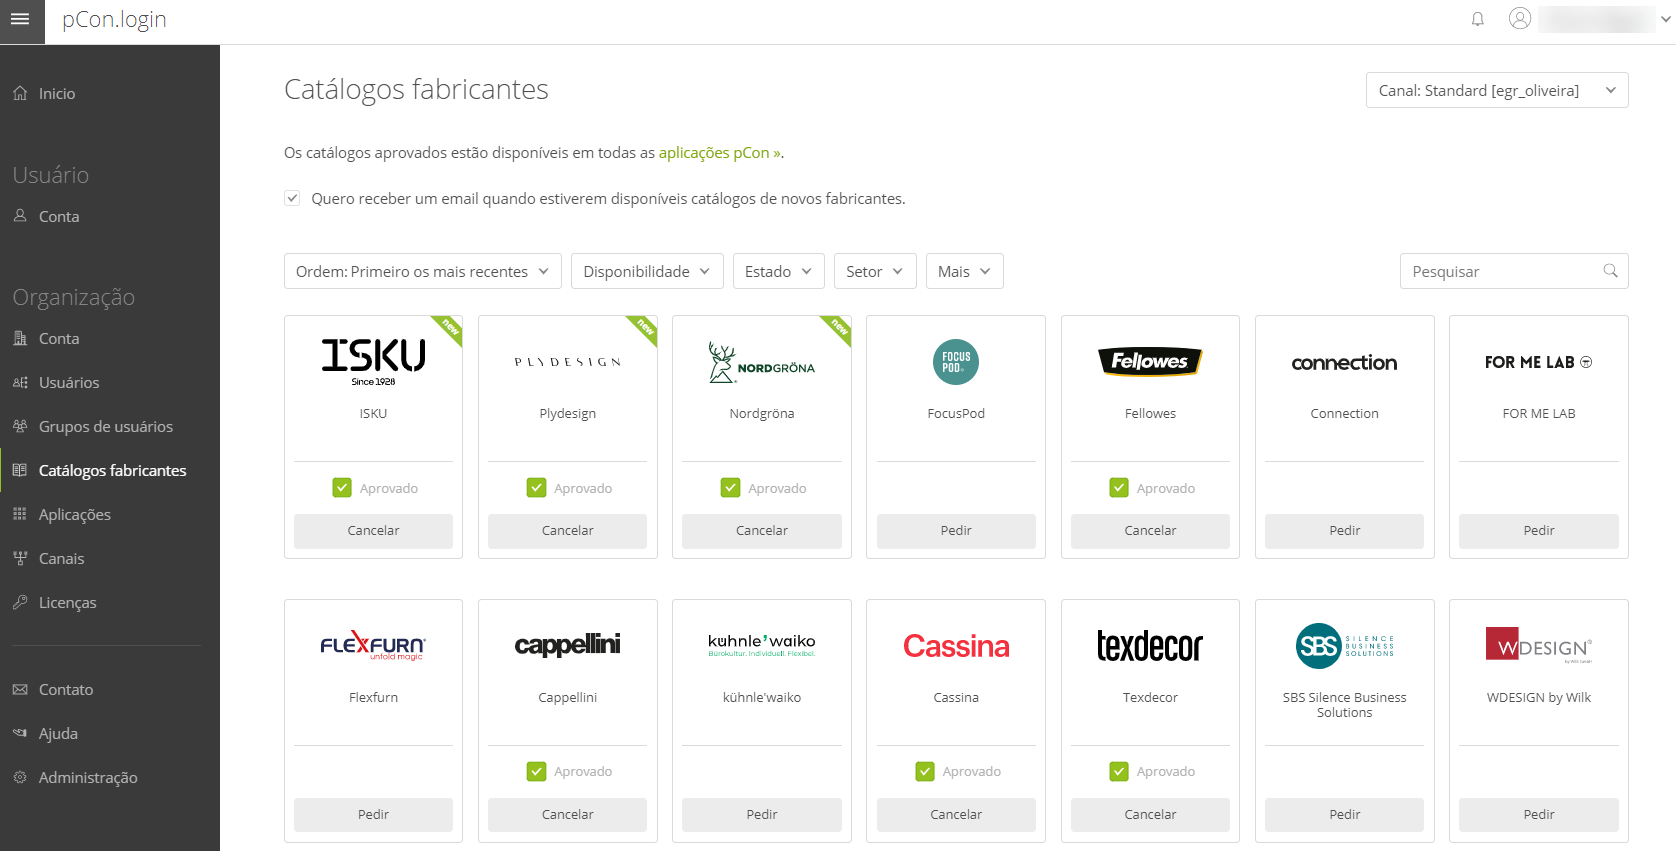Image resolution: width=1676 pixels, height=851 pixels.
Task: Click the Flexfurn logo
Action: [x=373, y=646]
